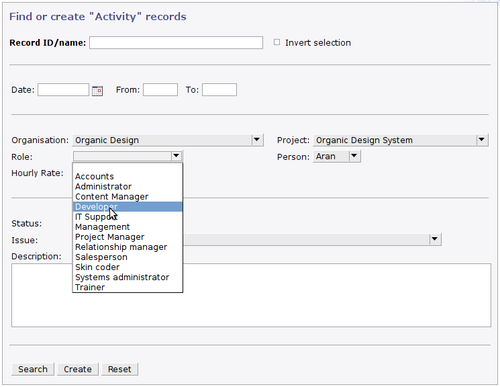The width and height of the screenshot is (500, 387).
Task: Select Systems administrator role
Action: point(127,277)
